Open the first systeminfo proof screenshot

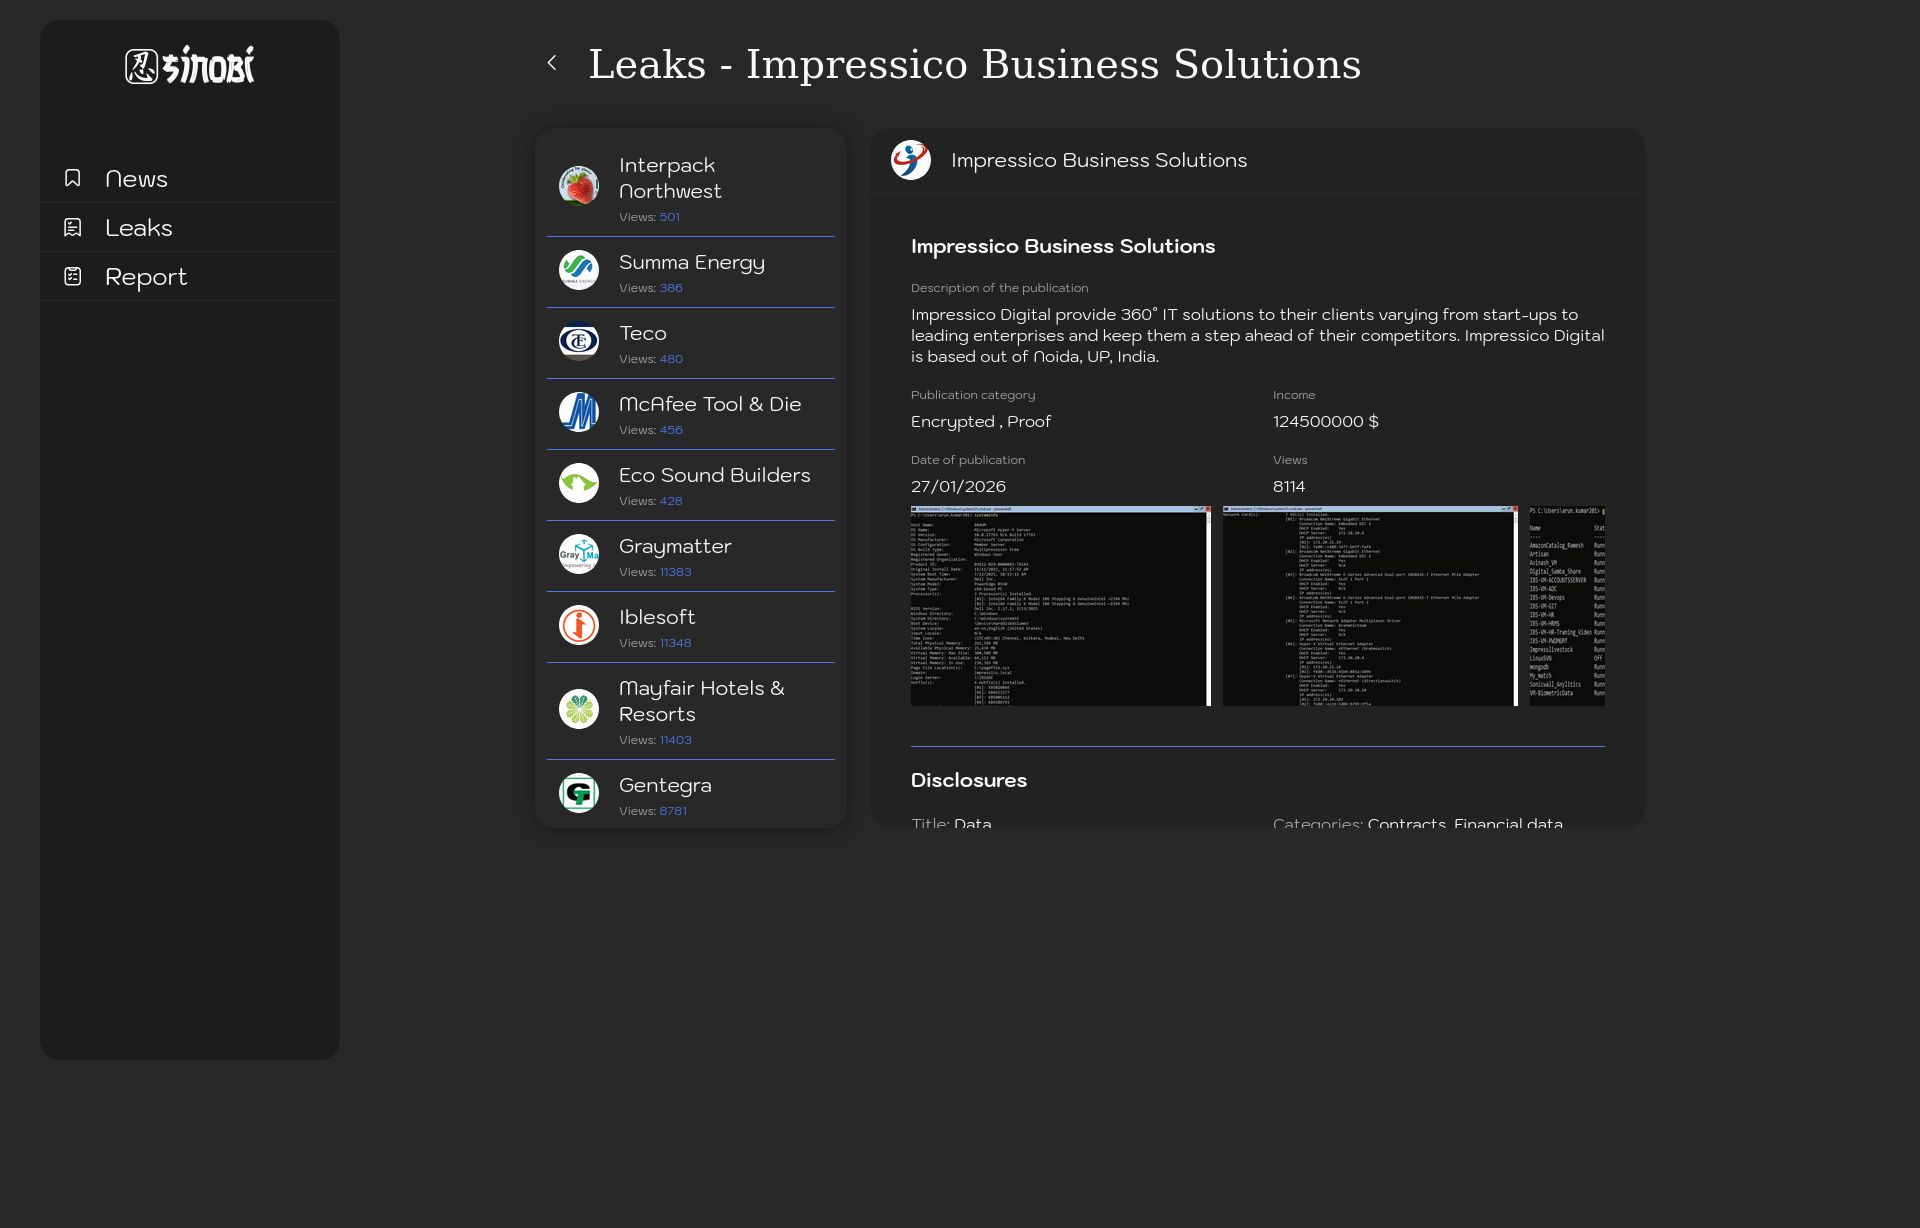[x=1060, y=606]
